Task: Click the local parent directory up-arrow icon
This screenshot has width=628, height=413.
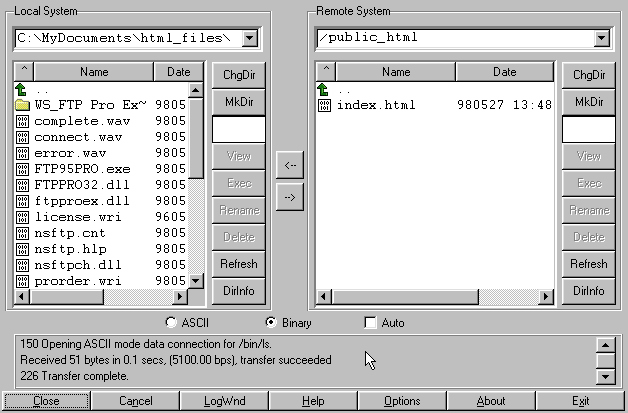Action: point(21,89)
